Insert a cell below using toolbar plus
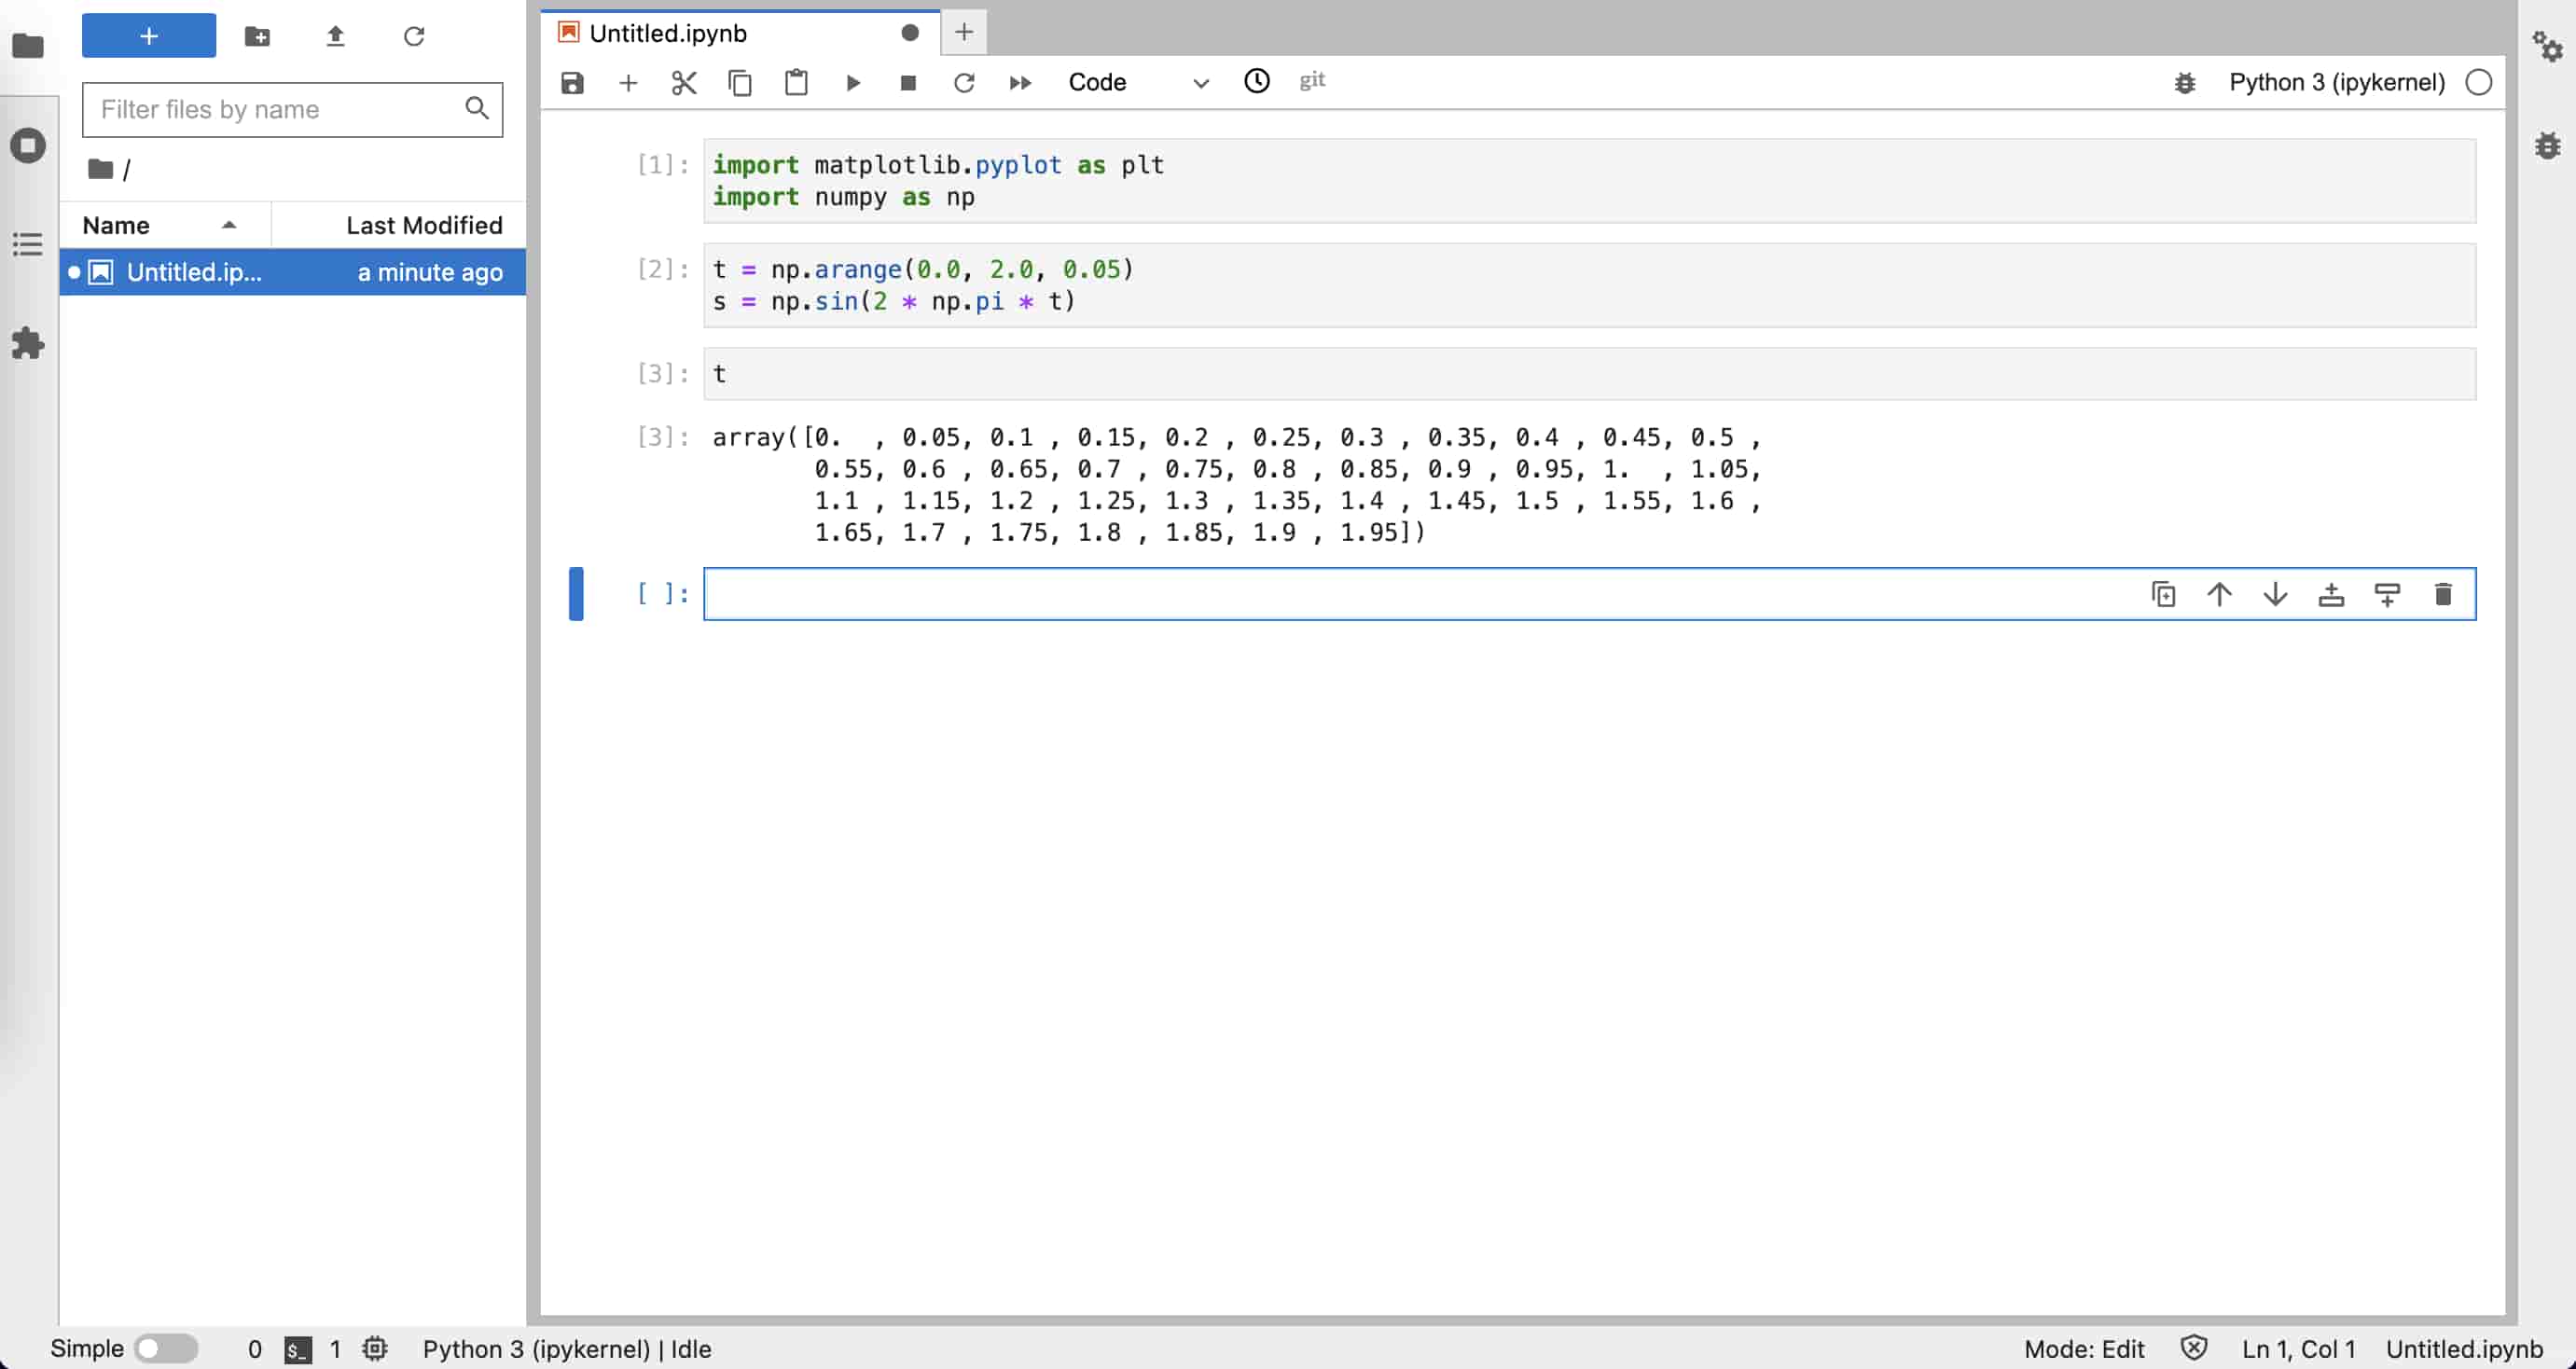This screenshot has width=2576, height=1369. (628, 82)
